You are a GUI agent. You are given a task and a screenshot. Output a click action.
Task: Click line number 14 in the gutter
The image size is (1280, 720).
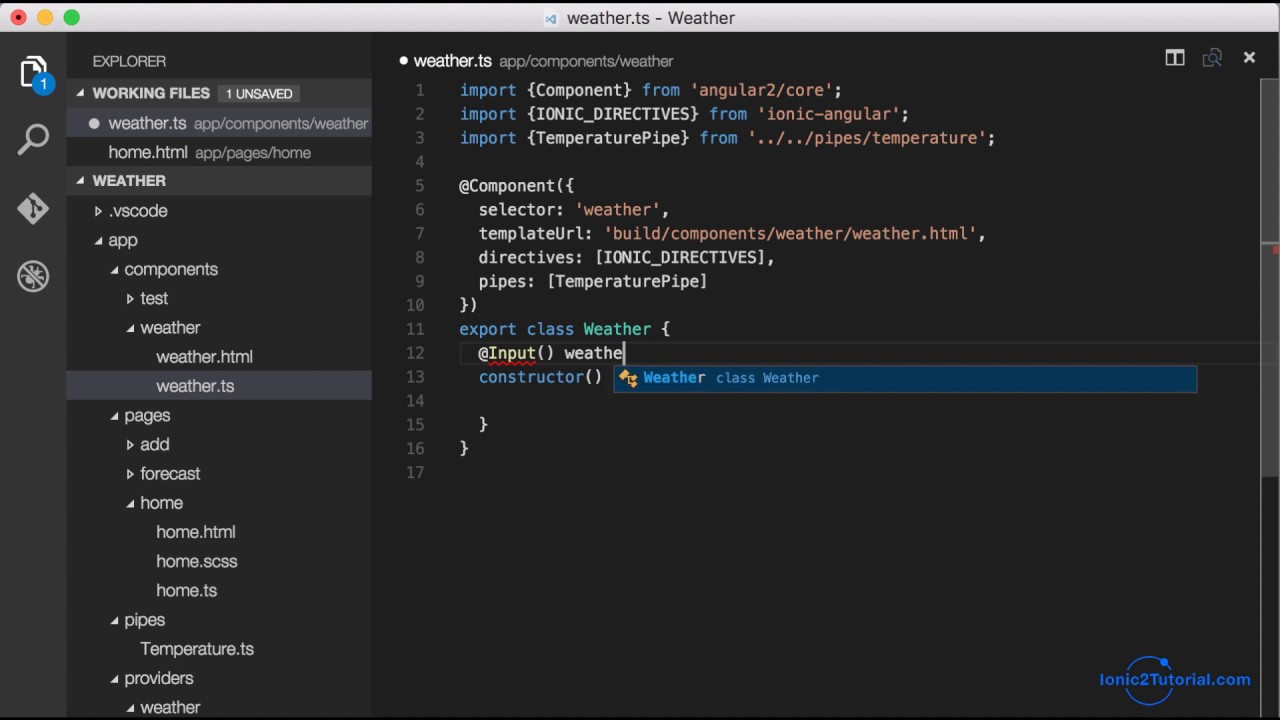pos(416,401)
